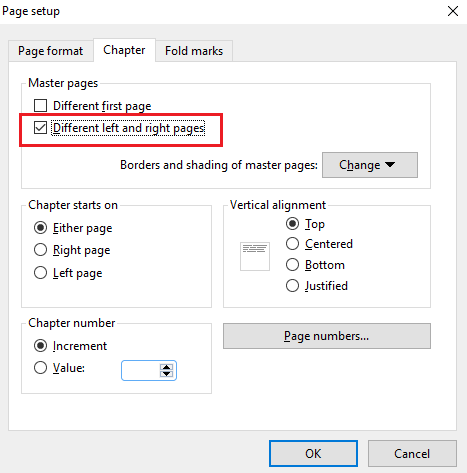Confirm settings with the OK button
The image size is (467, 473).
click(x=313, y=454)
